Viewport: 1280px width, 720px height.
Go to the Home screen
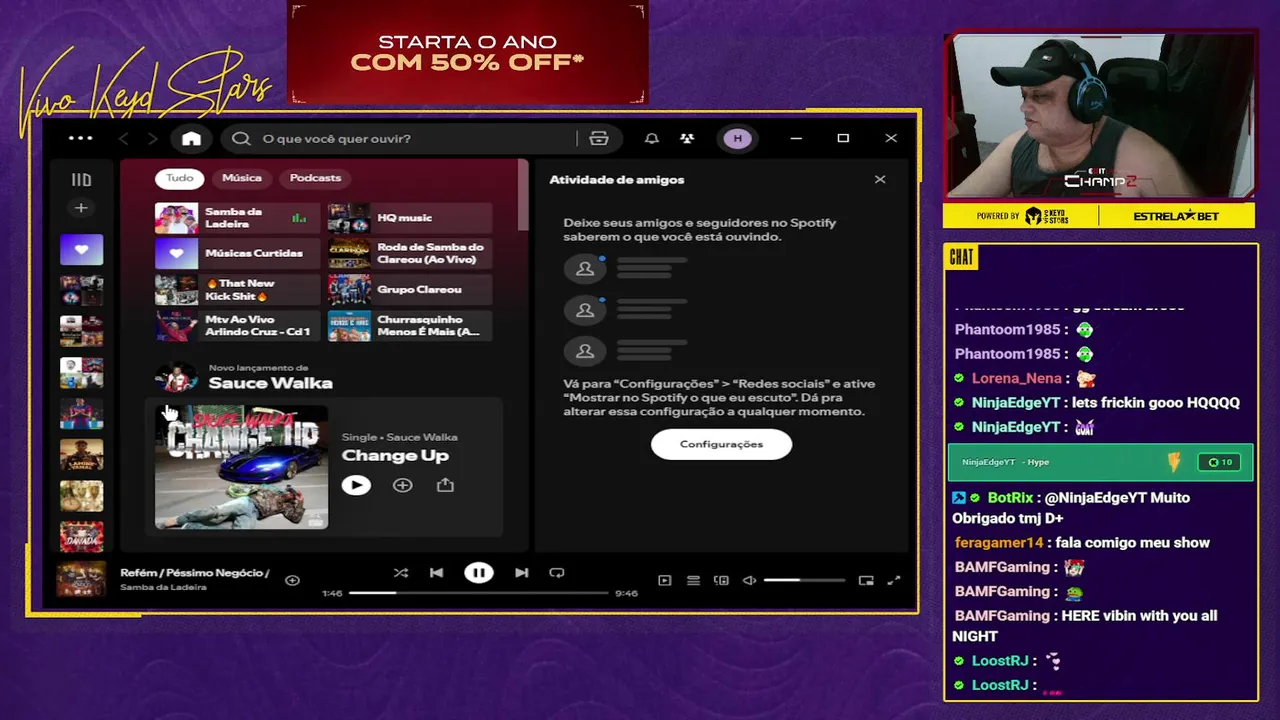click(191, 139)
